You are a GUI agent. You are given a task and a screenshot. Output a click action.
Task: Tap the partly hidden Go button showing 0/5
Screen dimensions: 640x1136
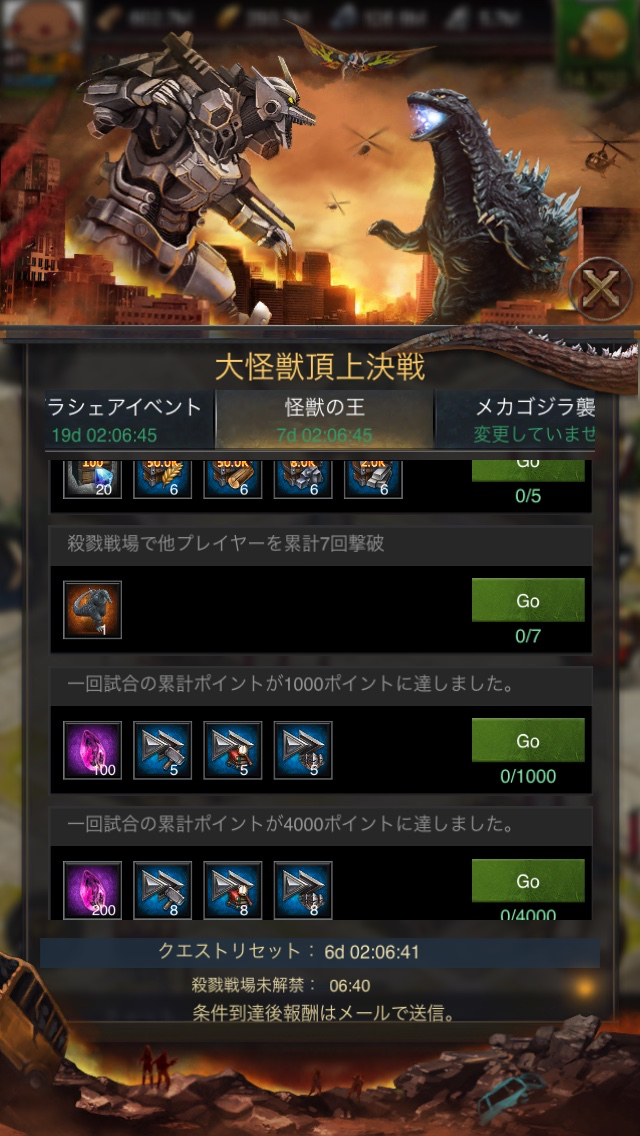coord(528,469)
